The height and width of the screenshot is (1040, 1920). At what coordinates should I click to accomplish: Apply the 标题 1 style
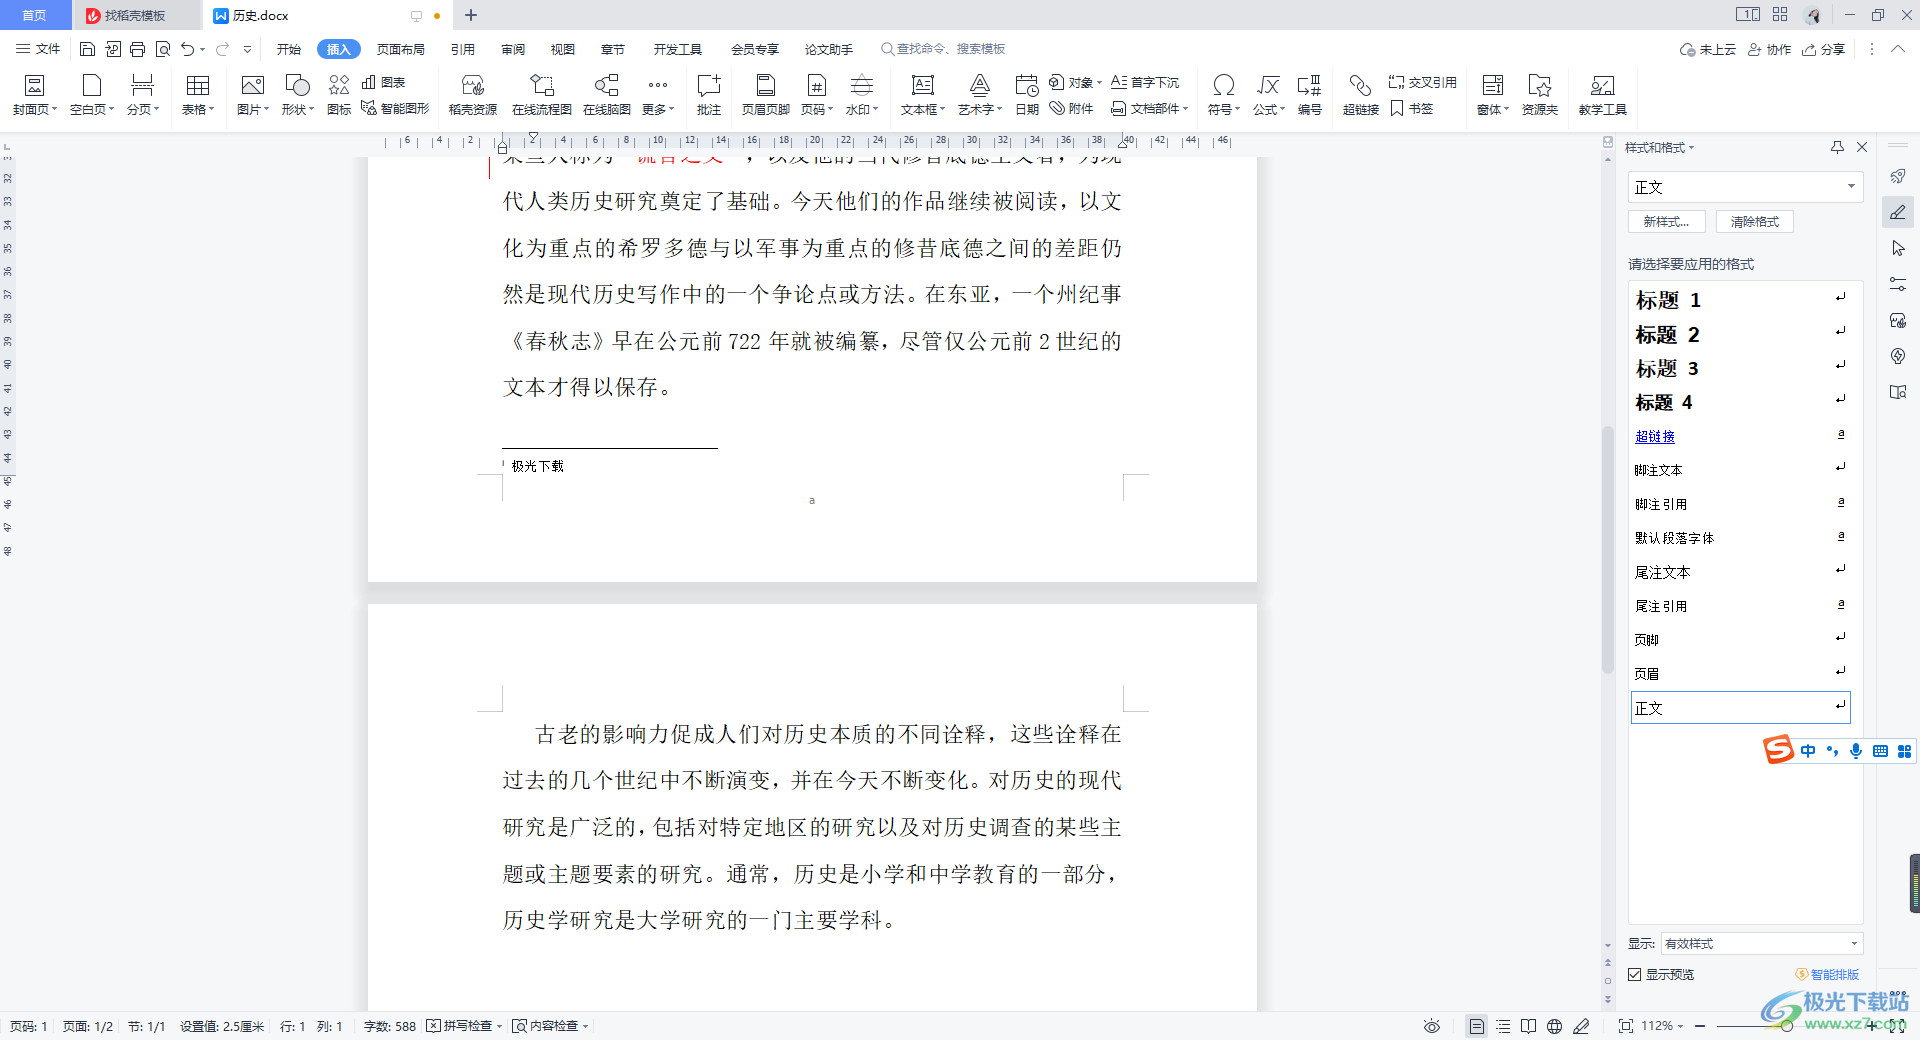[1742, 300]
